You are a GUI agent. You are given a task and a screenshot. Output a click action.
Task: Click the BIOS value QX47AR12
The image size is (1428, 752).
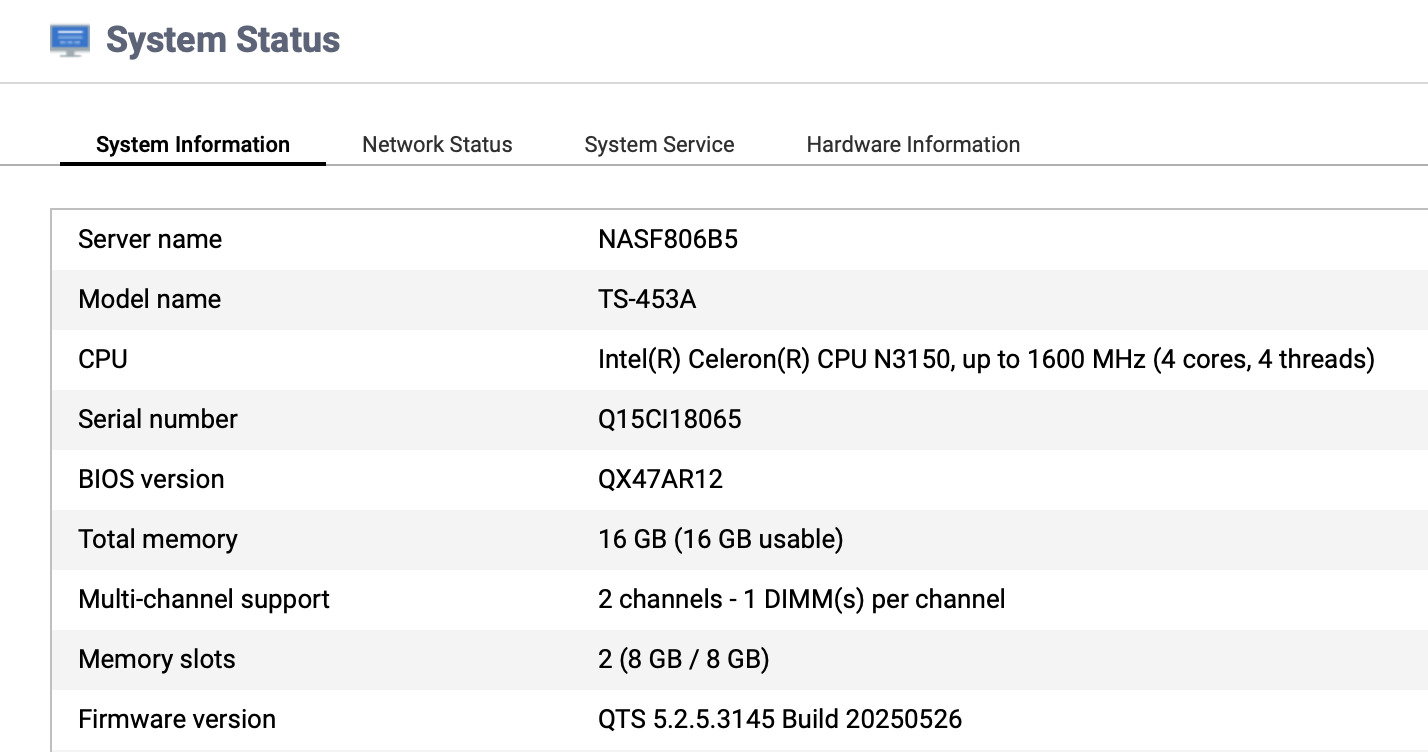coord(660,480)
